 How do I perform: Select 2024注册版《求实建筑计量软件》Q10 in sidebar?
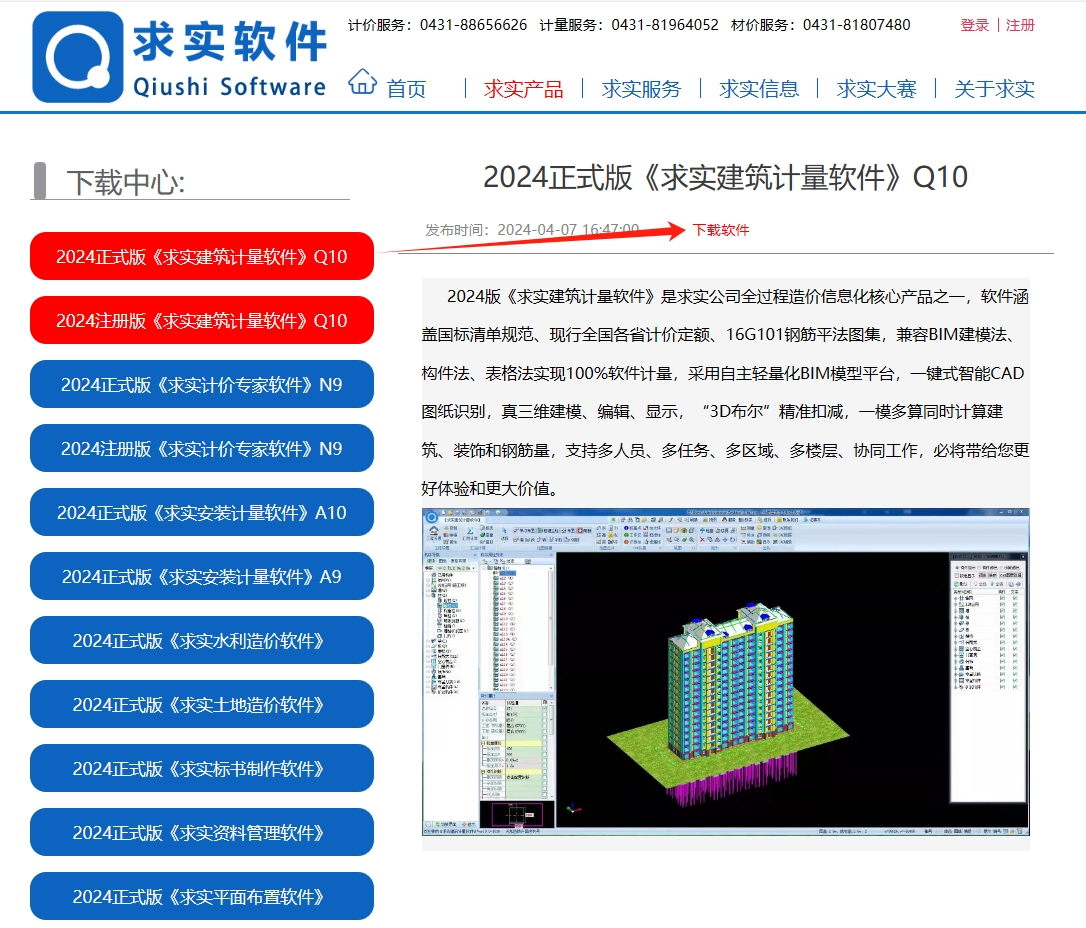(x=202, y=320)
